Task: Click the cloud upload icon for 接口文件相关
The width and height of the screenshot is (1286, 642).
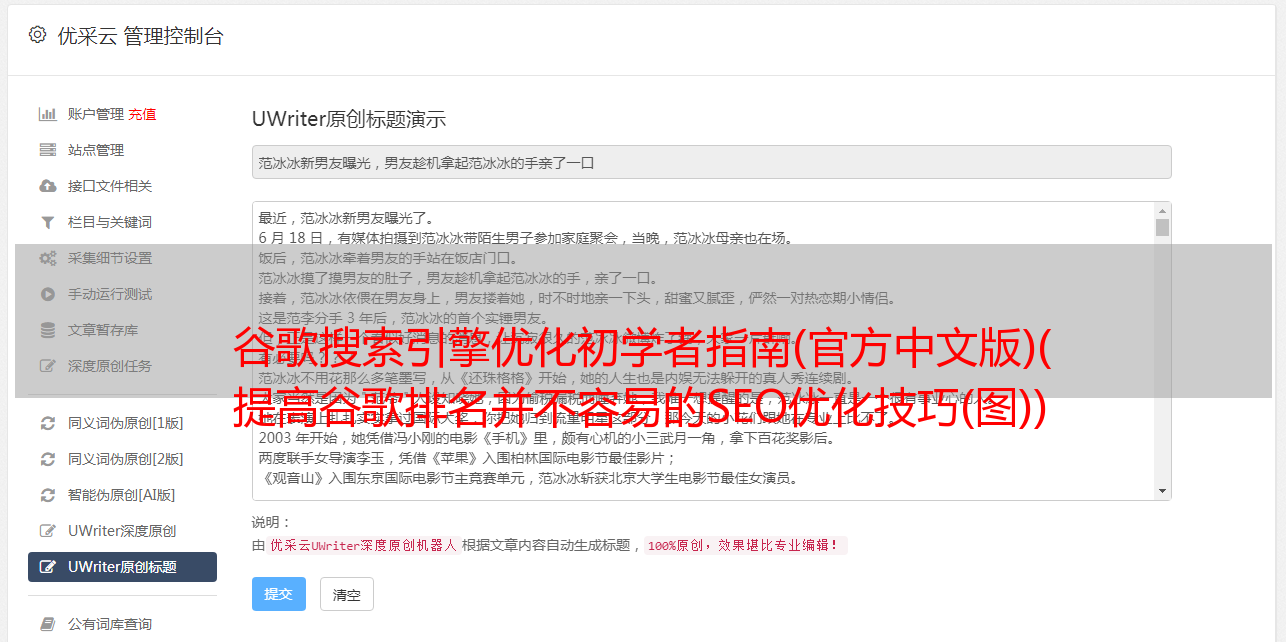Action: 47,186
